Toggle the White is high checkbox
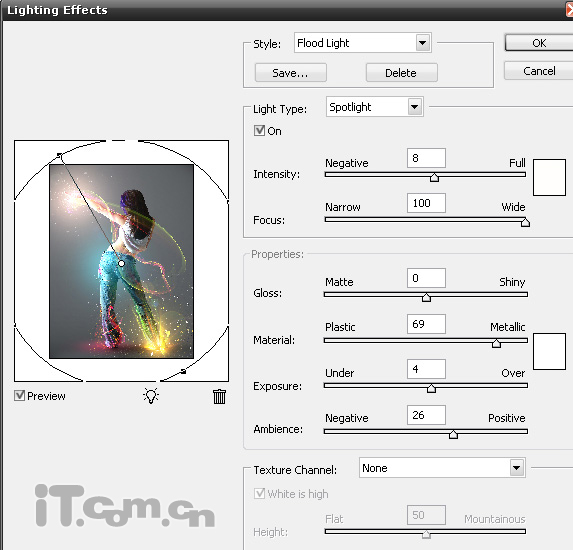 [x=259, y=494]
